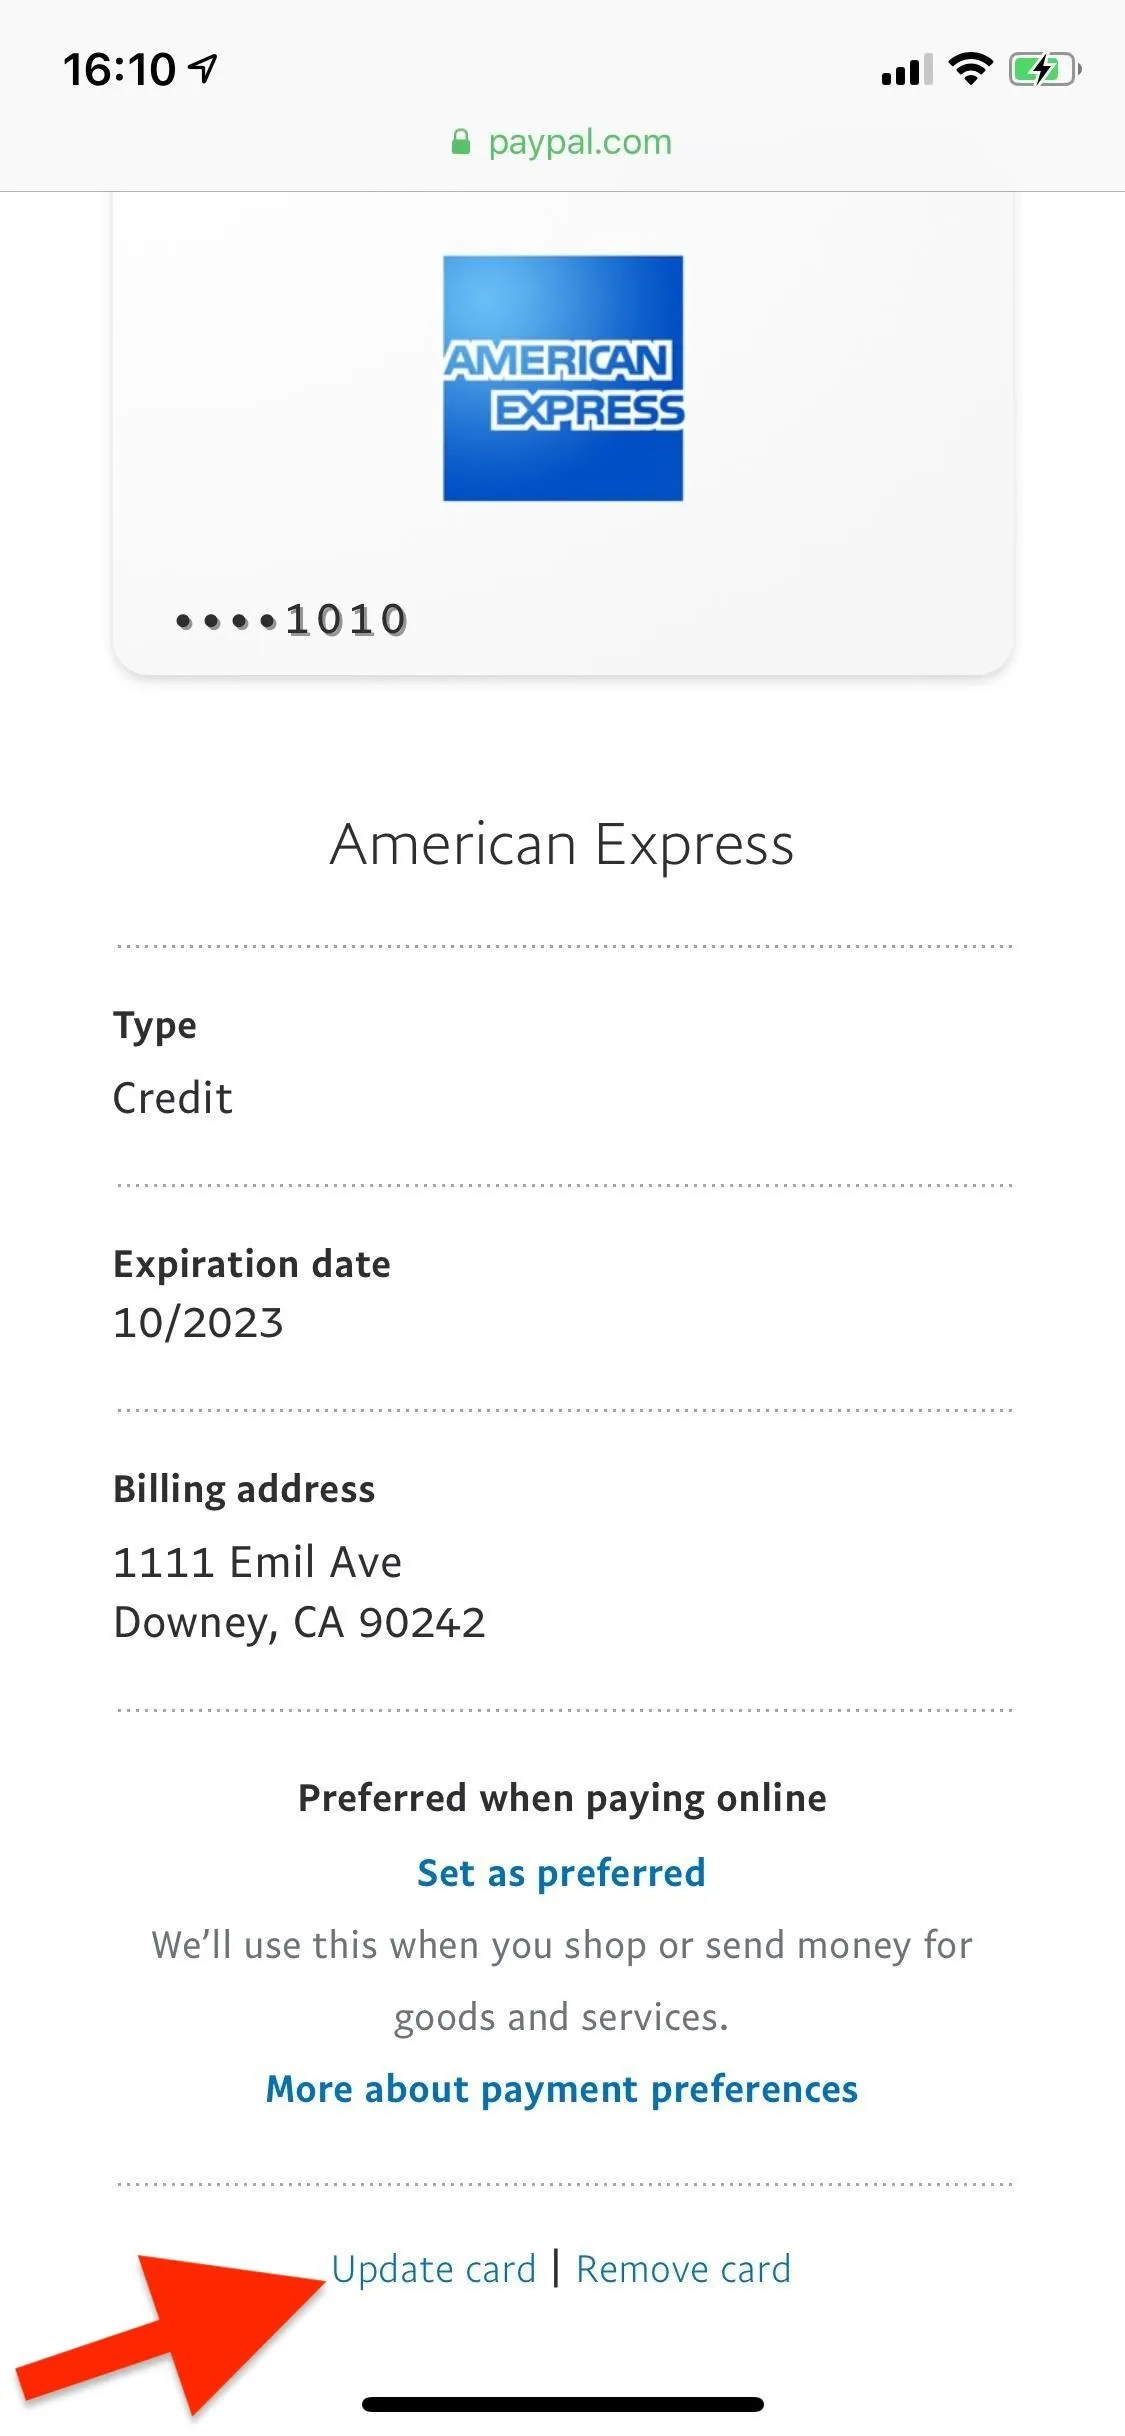The image size is (1125, 2436).
Task: Tap the Downey, CA 90242 line
Action: tap(299, 1623)
